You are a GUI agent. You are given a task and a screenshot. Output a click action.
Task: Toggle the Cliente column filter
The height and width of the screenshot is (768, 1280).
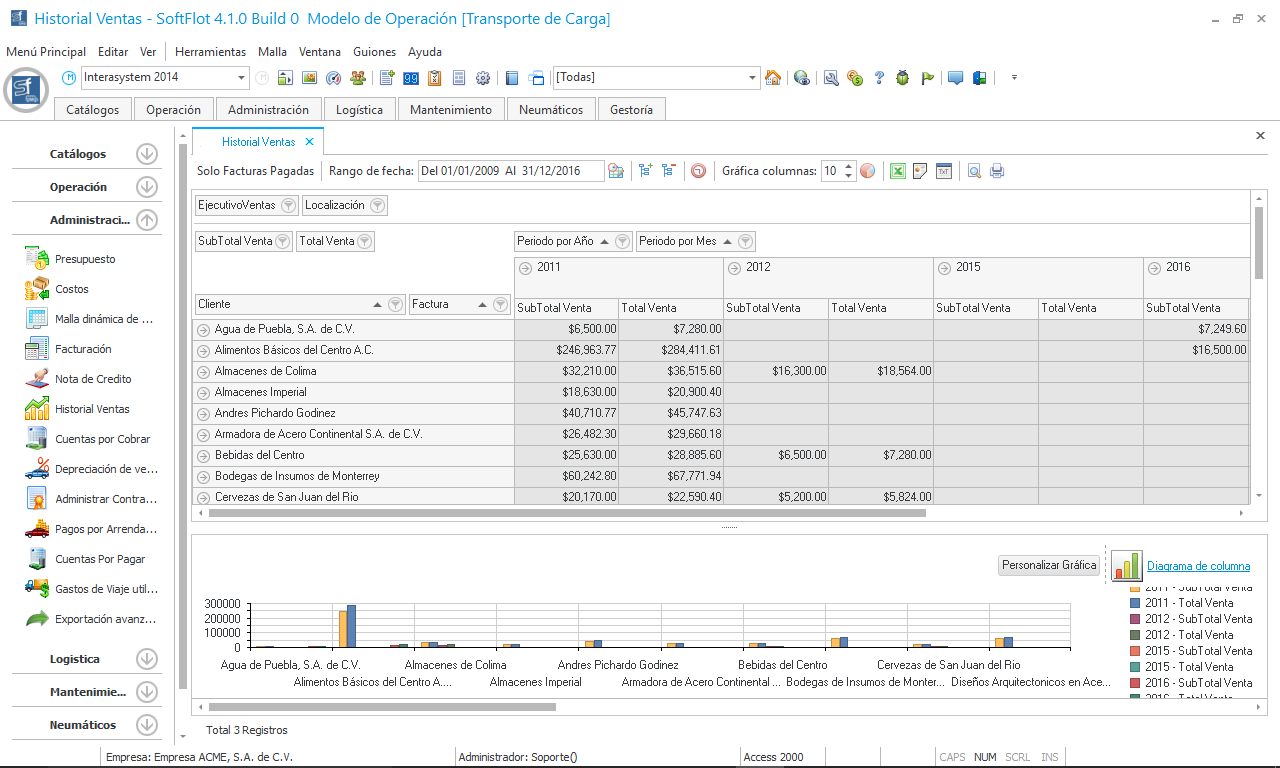pos(395,304)
